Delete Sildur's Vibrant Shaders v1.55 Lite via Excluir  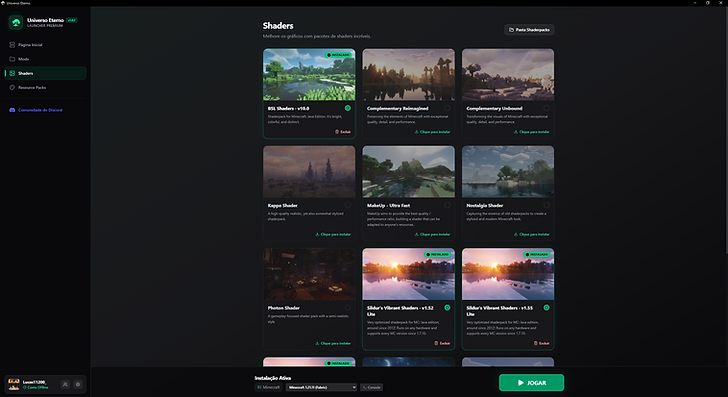point(542,343)
